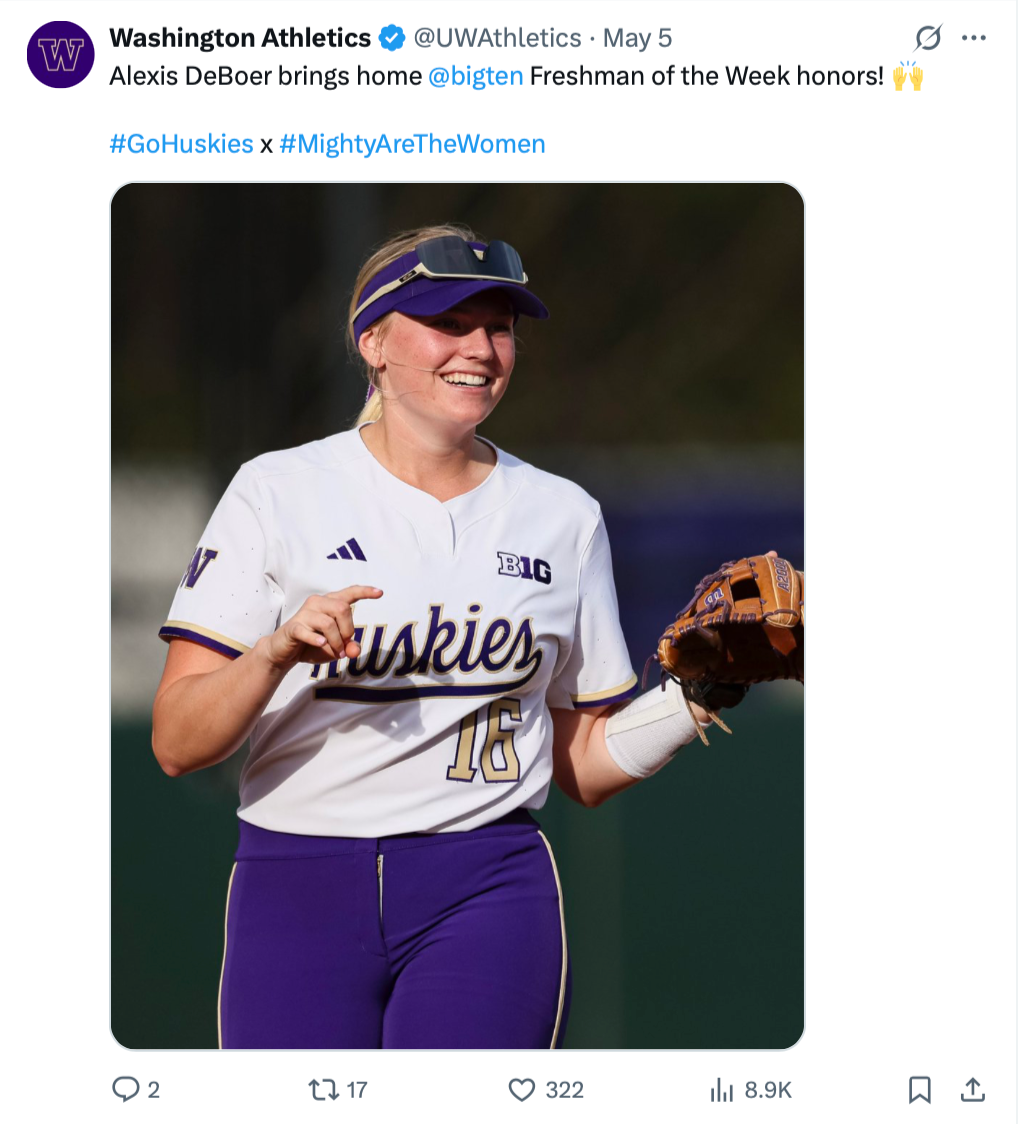Open the #MightyAreTheWomen hashtag
The image size is (1018, 1124).
[x=412, y=144]
